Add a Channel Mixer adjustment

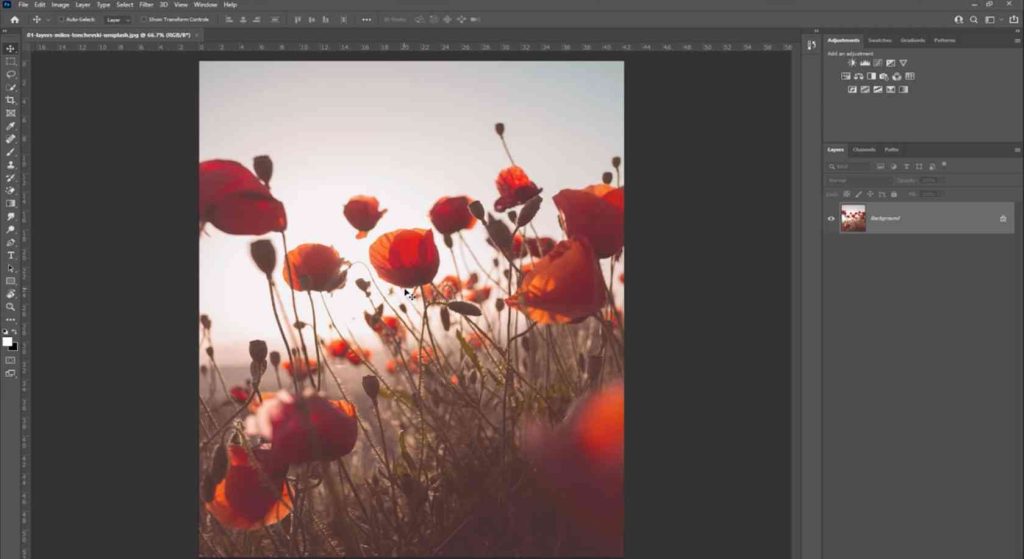click(x=897, y=76)
